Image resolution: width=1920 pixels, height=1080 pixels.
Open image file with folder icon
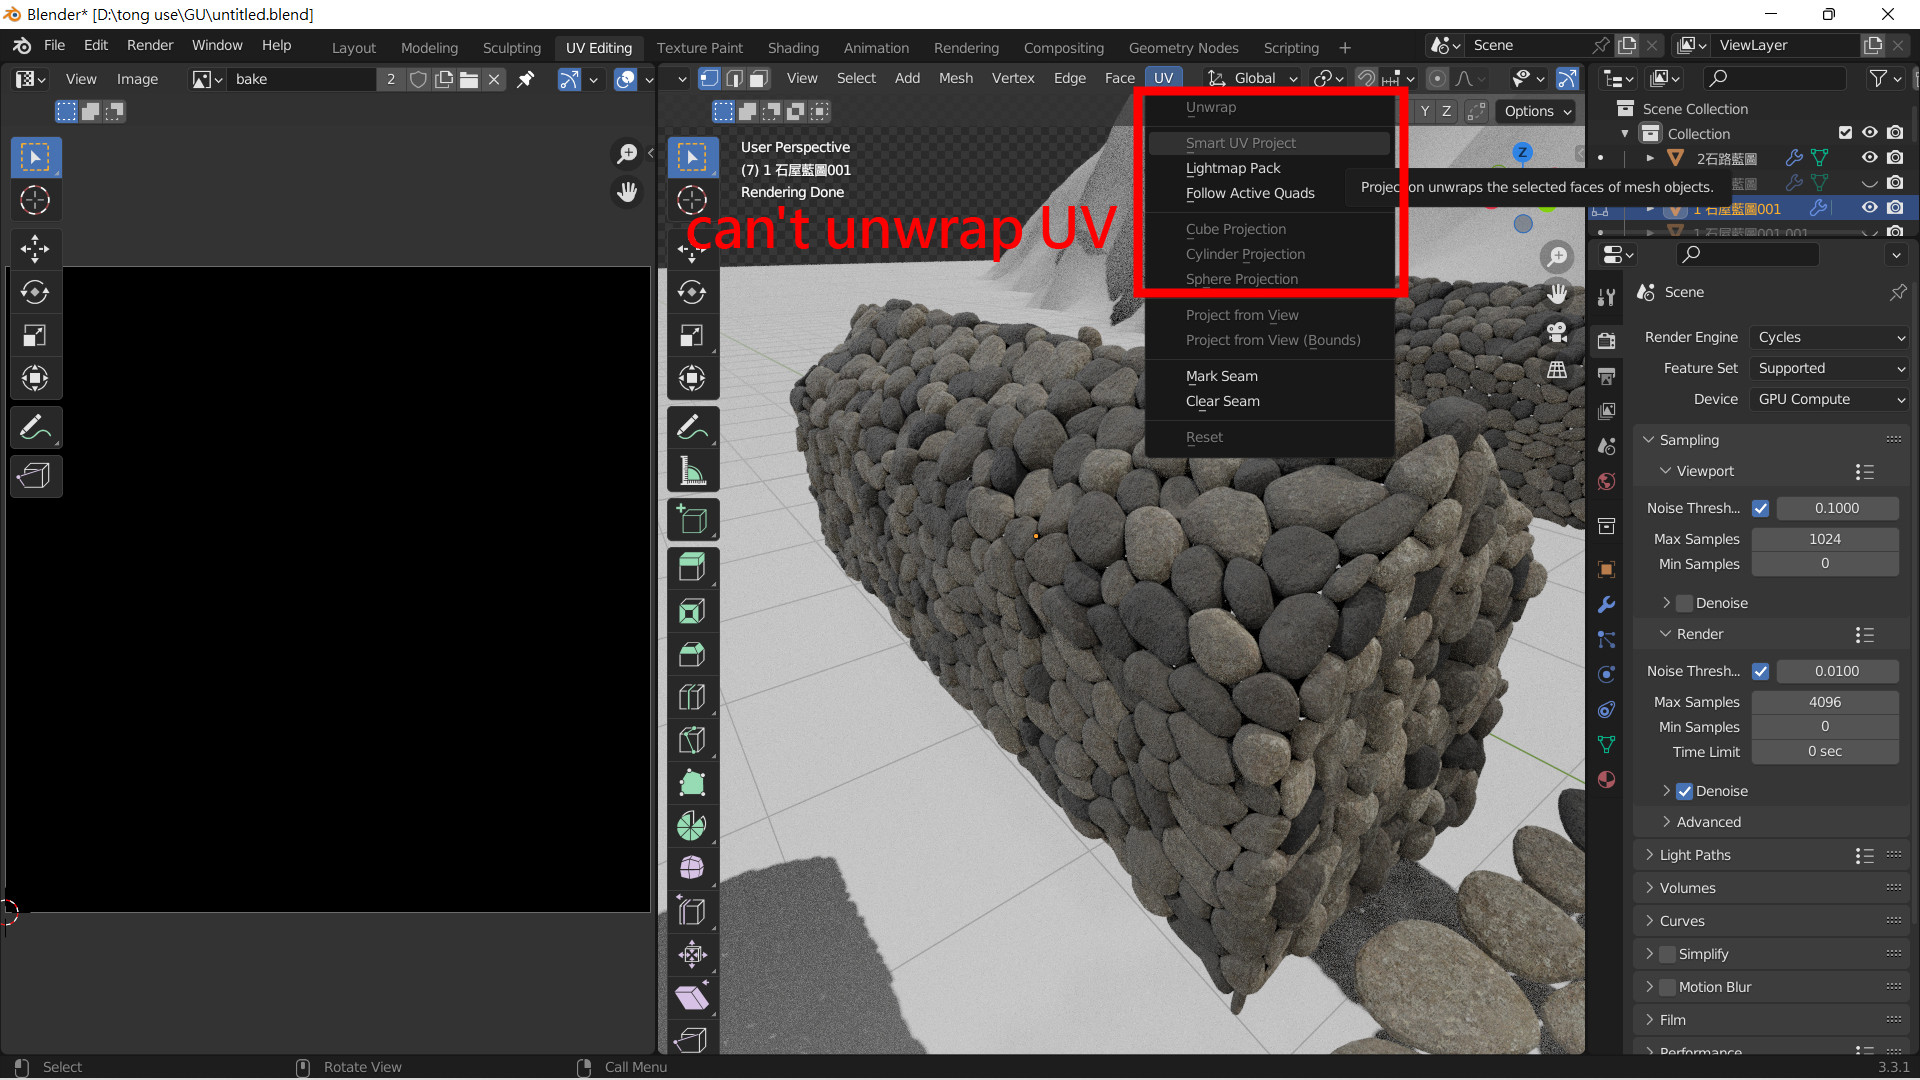coord(468,79)
